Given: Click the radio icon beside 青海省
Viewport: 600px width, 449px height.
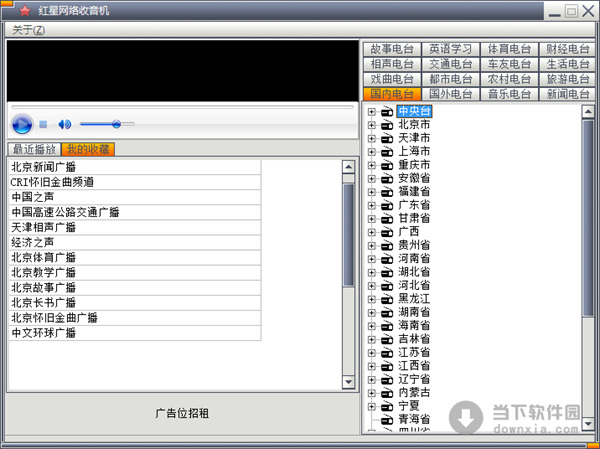Looking at the screenshot, I should coord(387,420).
